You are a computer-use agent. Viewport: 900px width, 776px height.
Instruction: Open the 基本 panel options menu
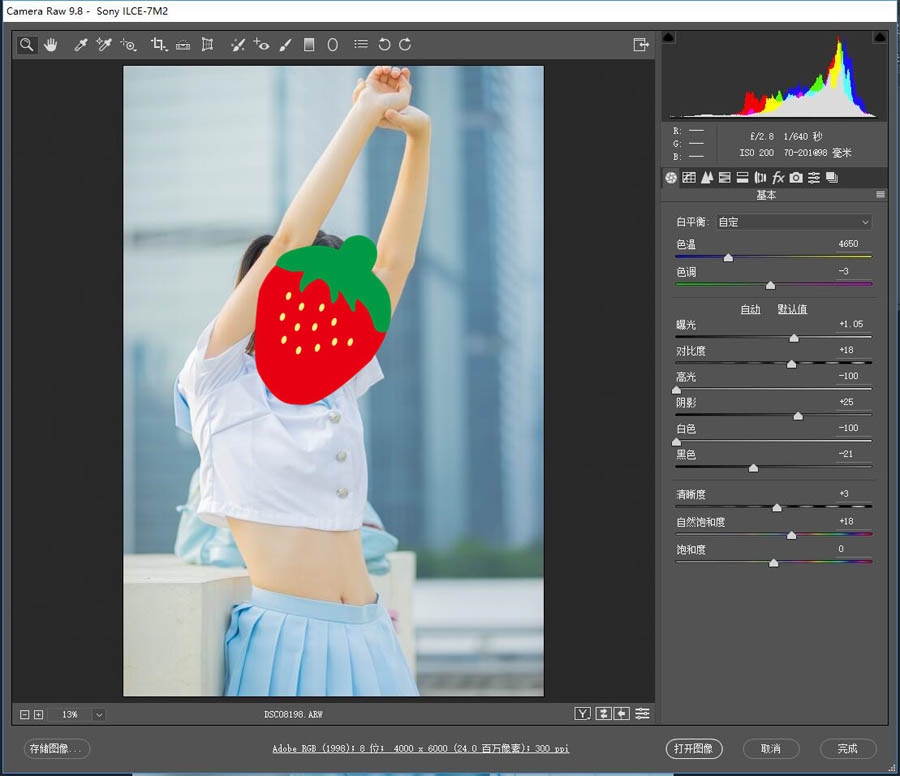pos(880,195)
